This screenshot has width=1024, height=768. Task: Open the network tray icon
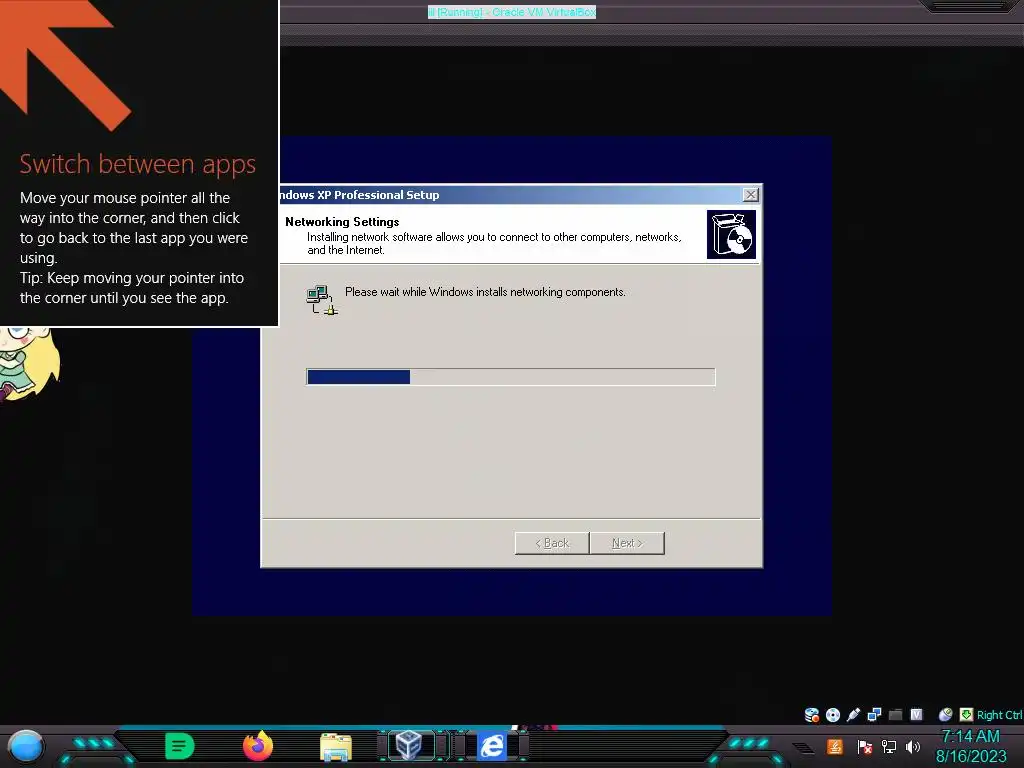pyautogui.click(x=889, y=746)
